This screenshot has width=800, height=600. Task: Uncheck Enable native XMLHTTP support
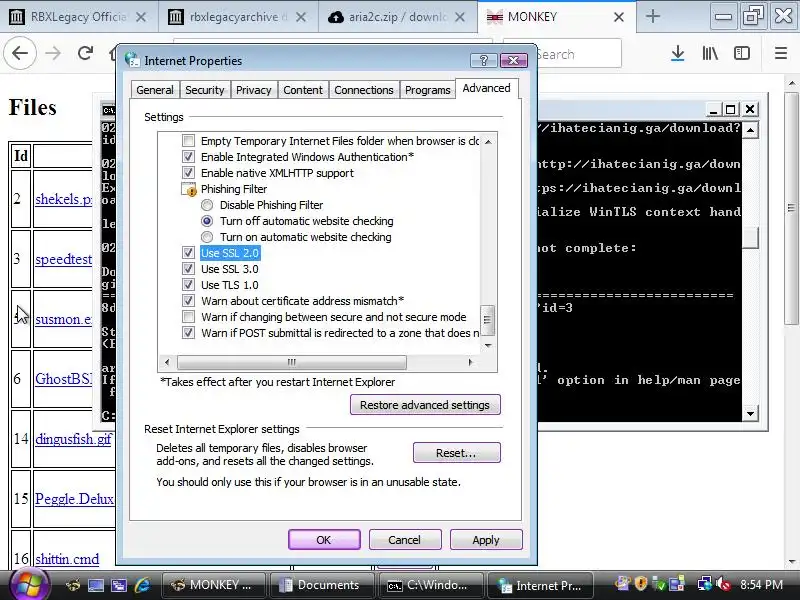pyautogui.click(x=189, y=172)
